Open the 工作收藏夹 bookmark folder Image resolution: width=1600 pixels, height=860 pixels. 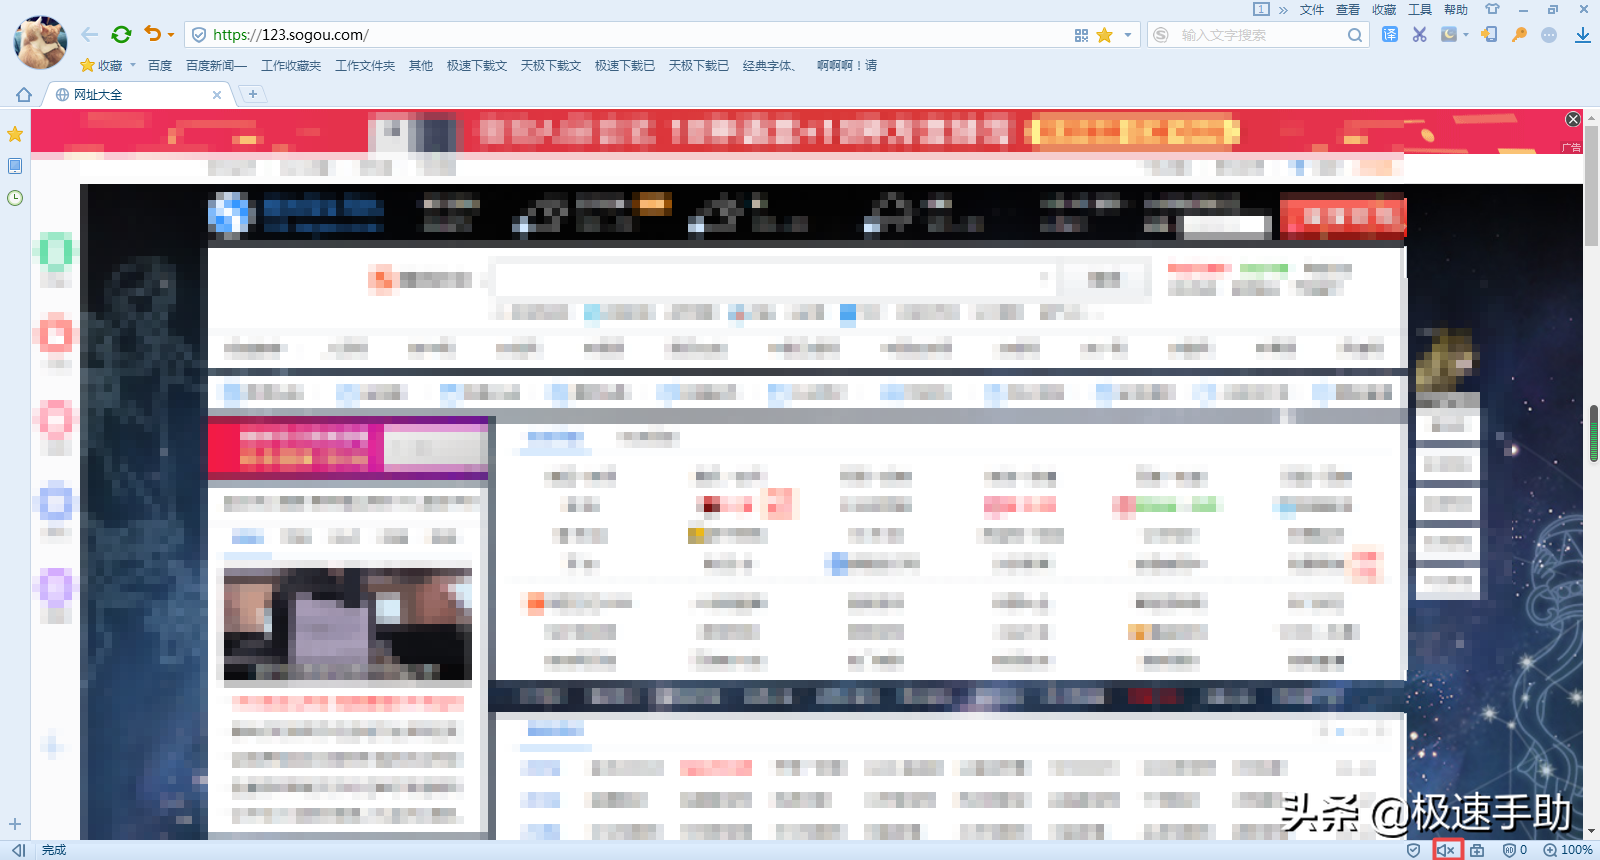click(291, 66)
